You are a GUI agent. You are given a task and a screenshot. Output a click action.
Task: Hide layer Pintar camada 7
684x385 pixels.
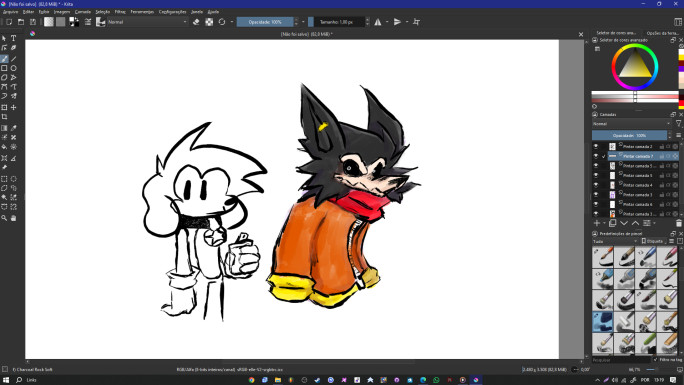tap(596, 156)
